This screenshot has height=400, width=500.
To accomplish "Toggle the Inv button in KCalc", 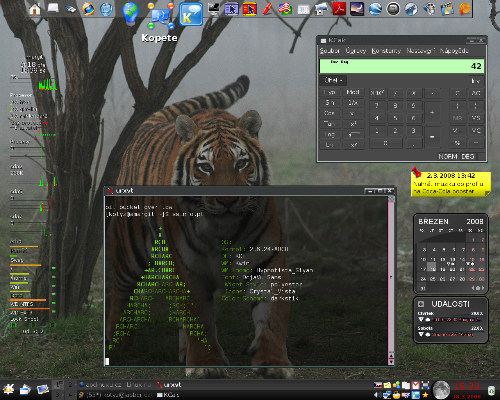I will click(475, 81).
